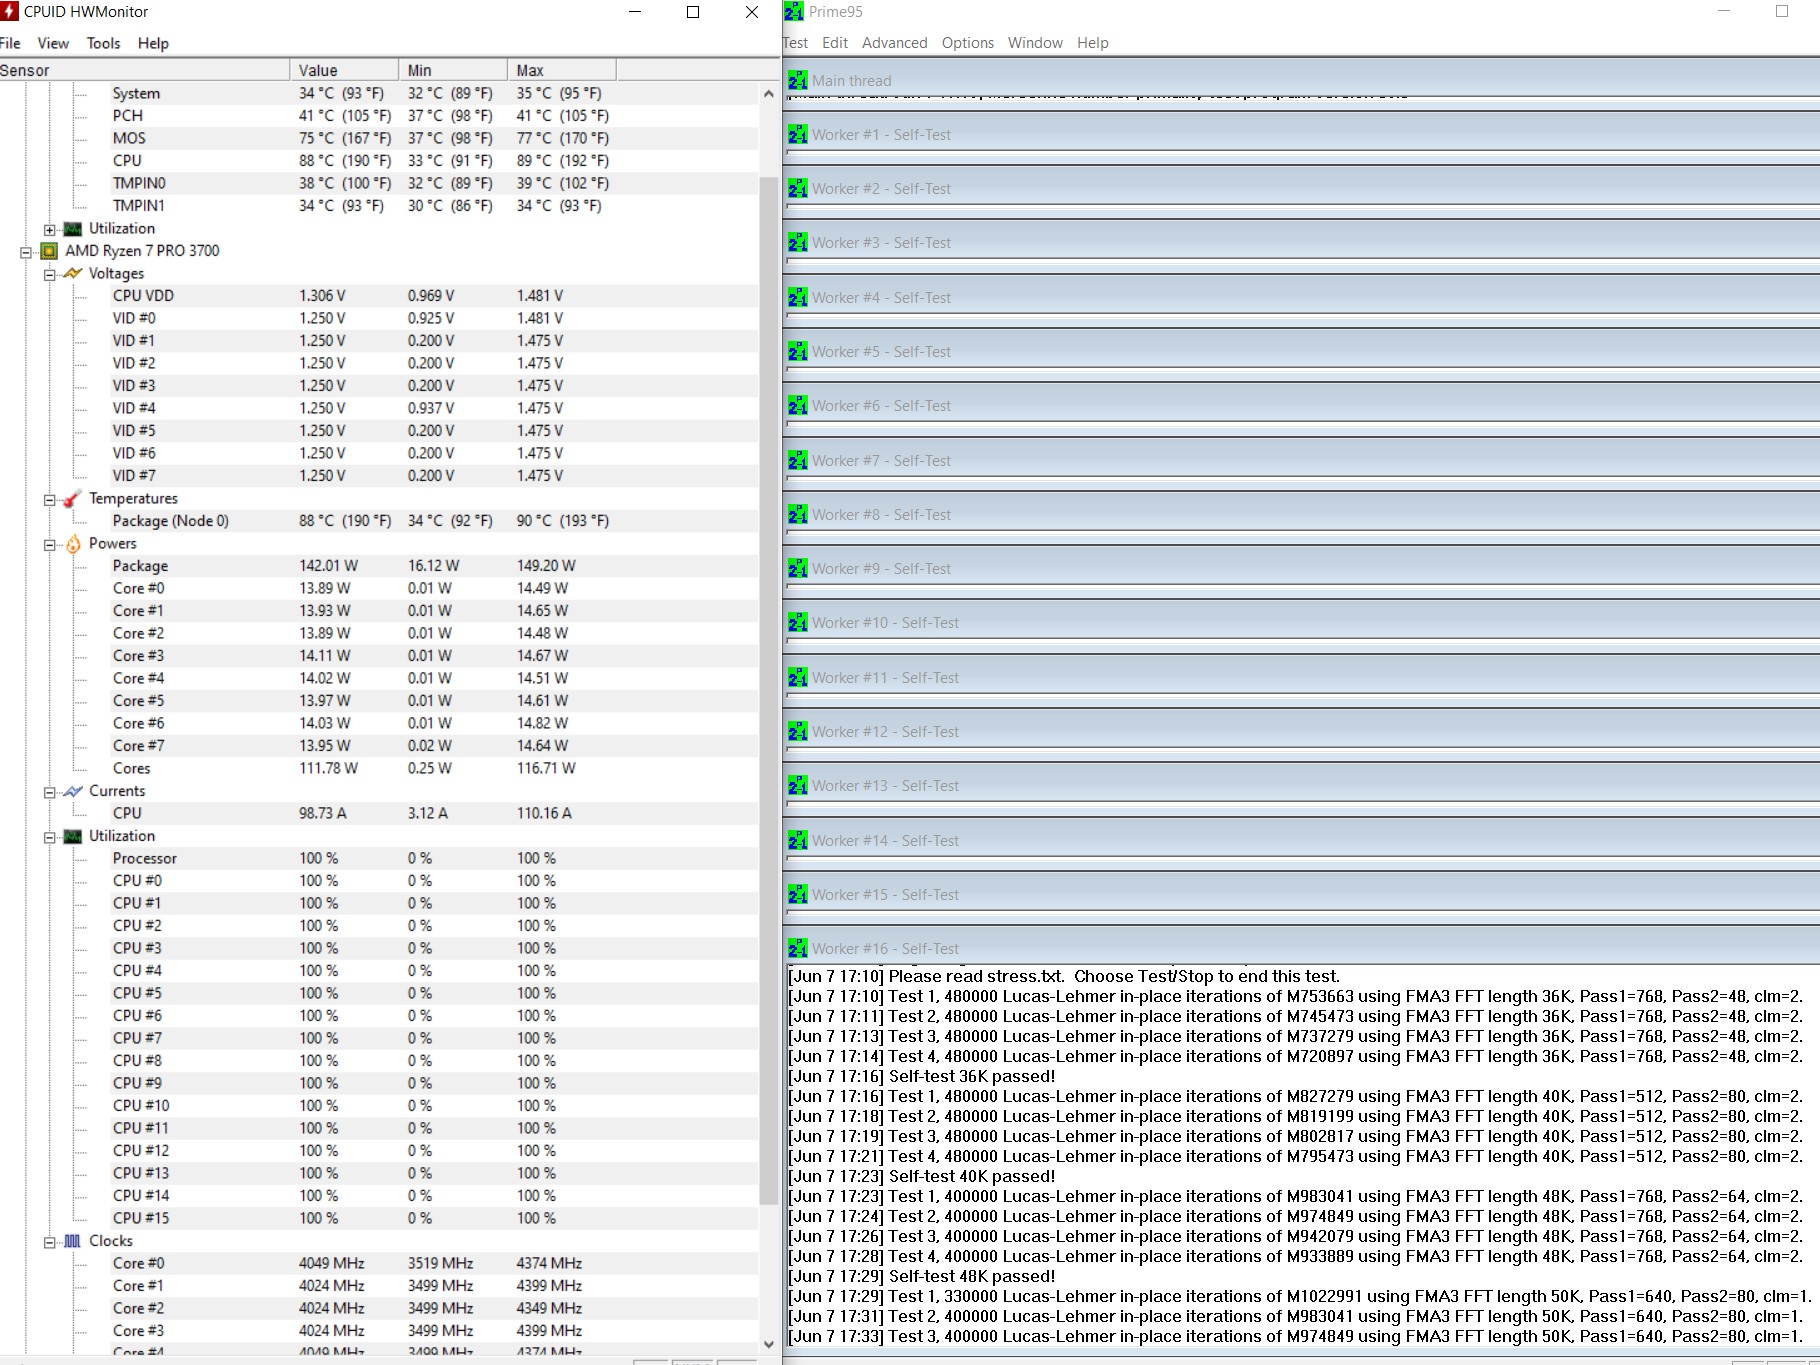Click the Worker #2 Self-Test window icon
The image size is (1820, 1365).
(798, 189)
